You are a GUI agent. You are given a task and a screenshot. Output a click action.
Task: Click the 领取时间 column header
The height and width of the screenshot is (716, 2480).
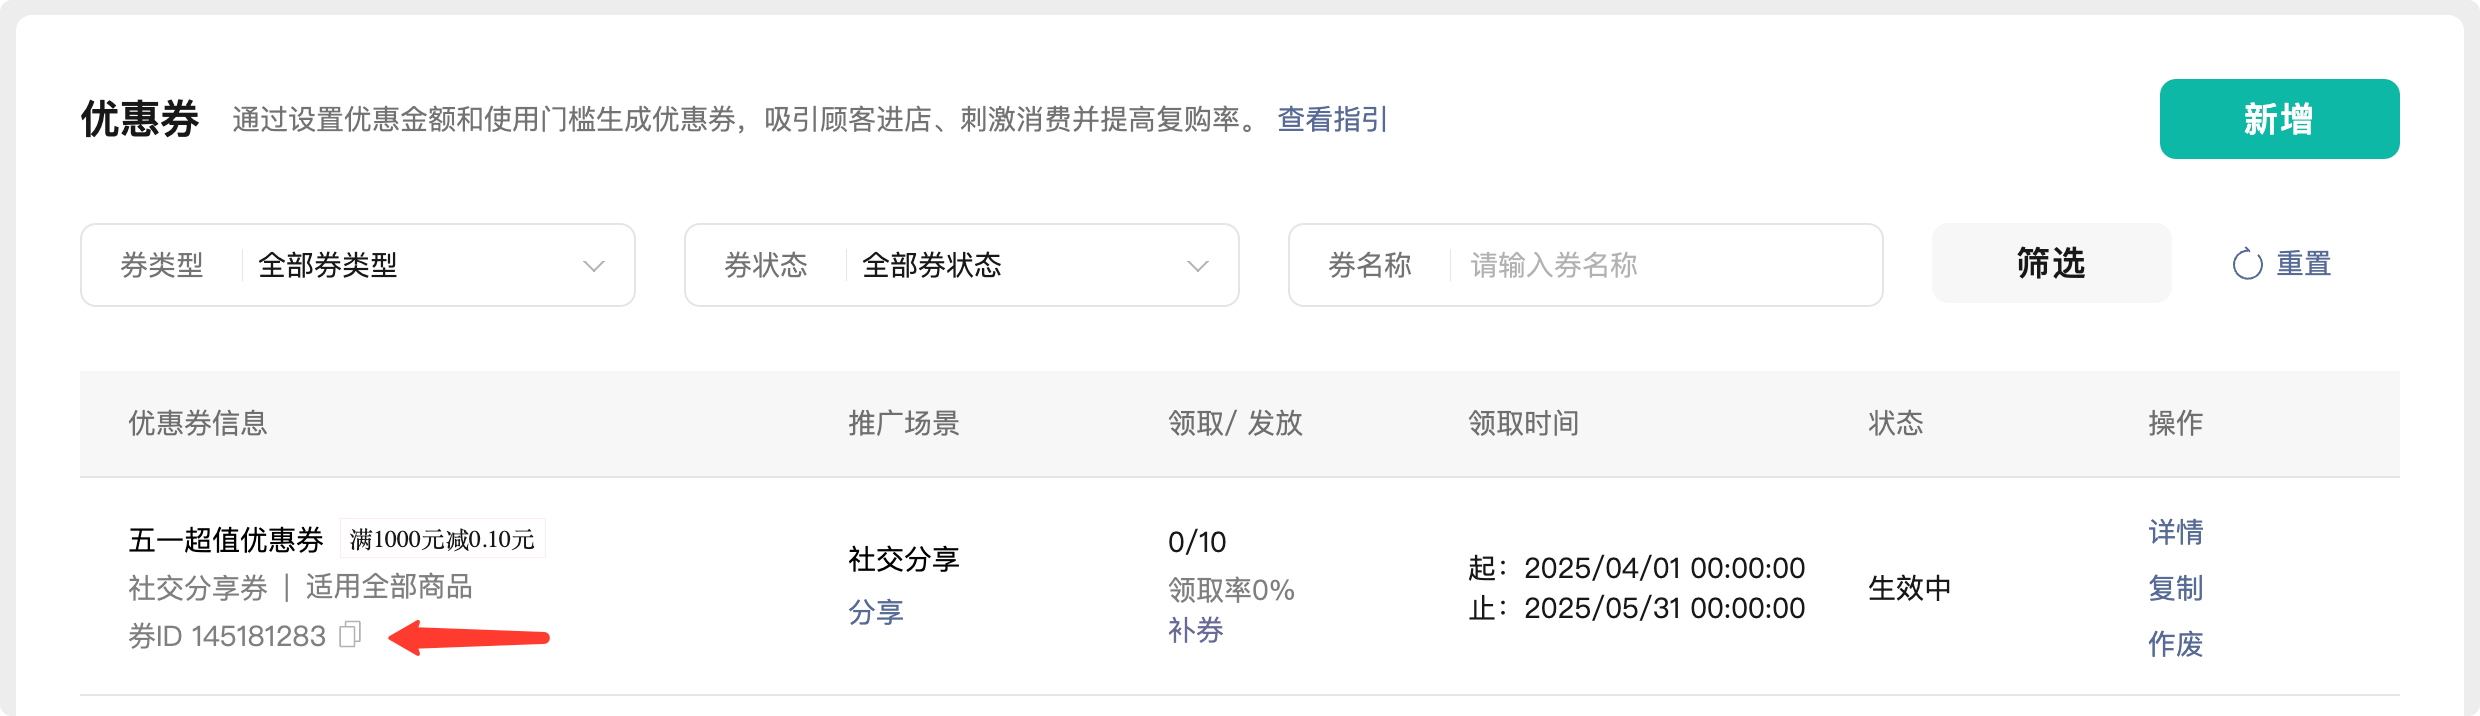pos(1523,423)
